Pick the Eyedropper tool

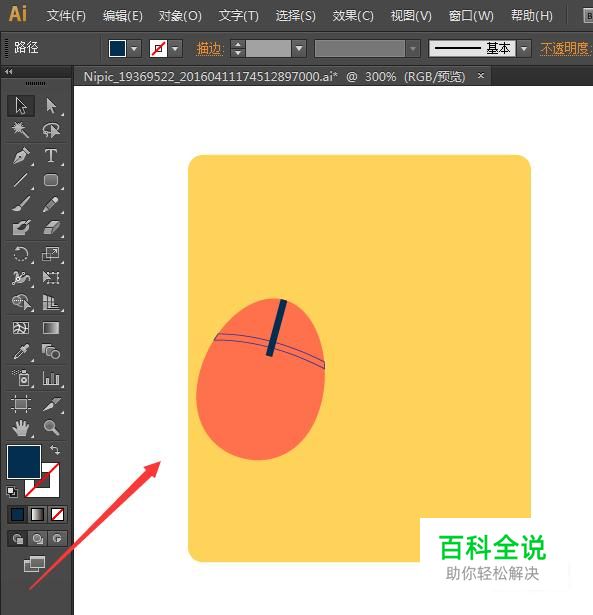pyautogui.click(x=21, y=352)
